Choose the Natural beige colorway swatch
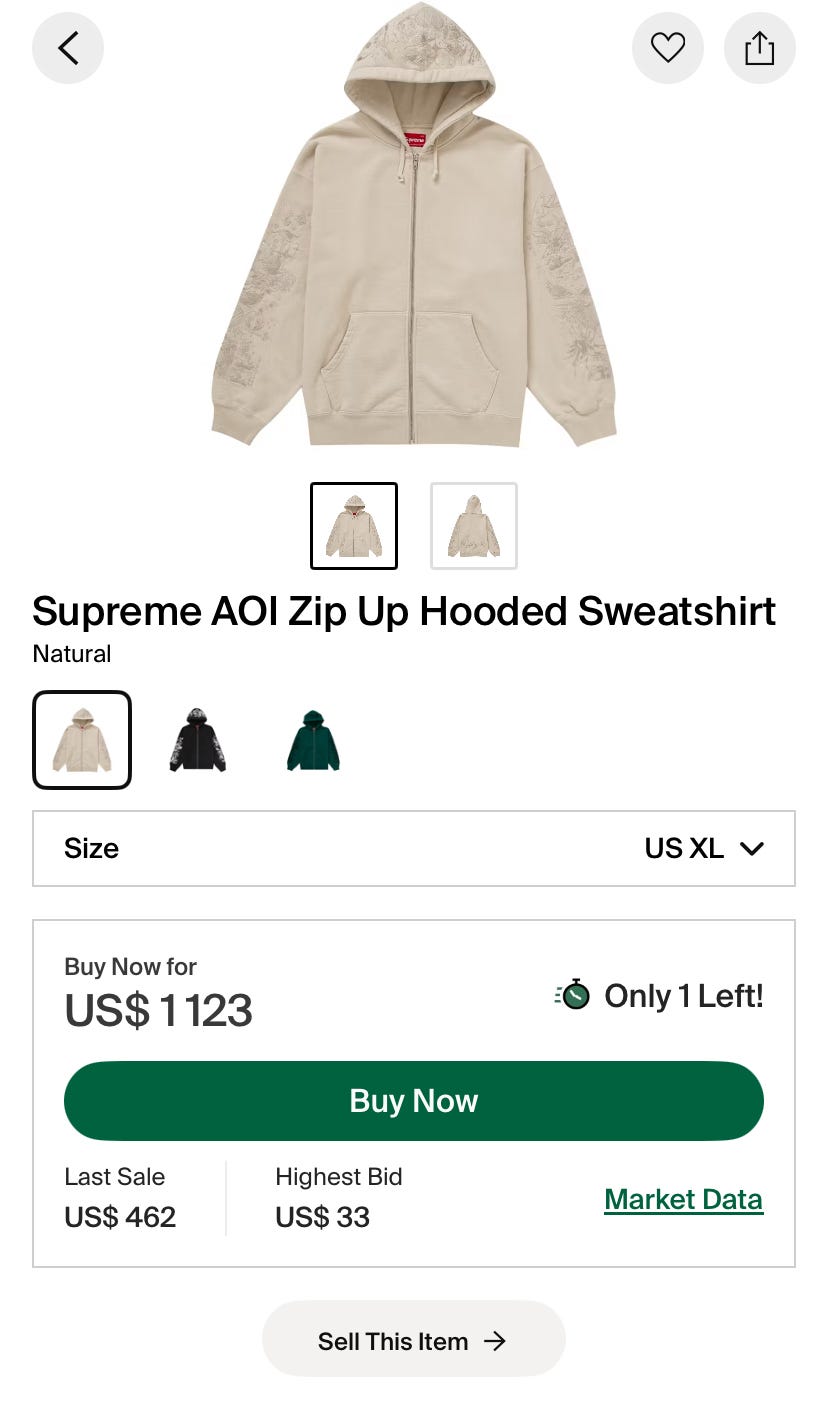Image resolution: width=828 pixels, height=1409 pixels. [x=82, y=740]
